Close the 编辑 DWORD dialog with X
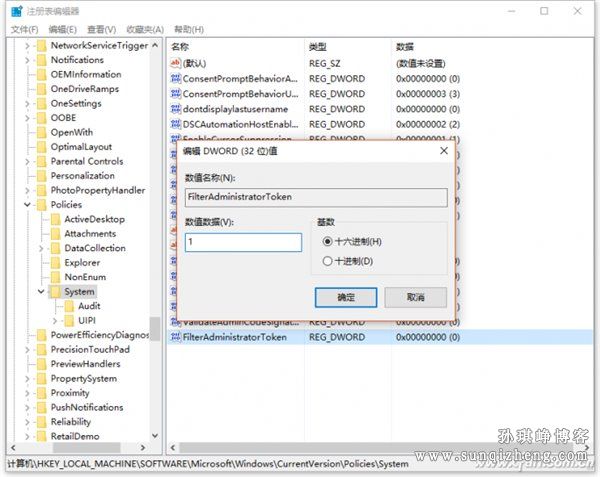The height and width of the screenshot is (477, 600). tap(444, 151)
